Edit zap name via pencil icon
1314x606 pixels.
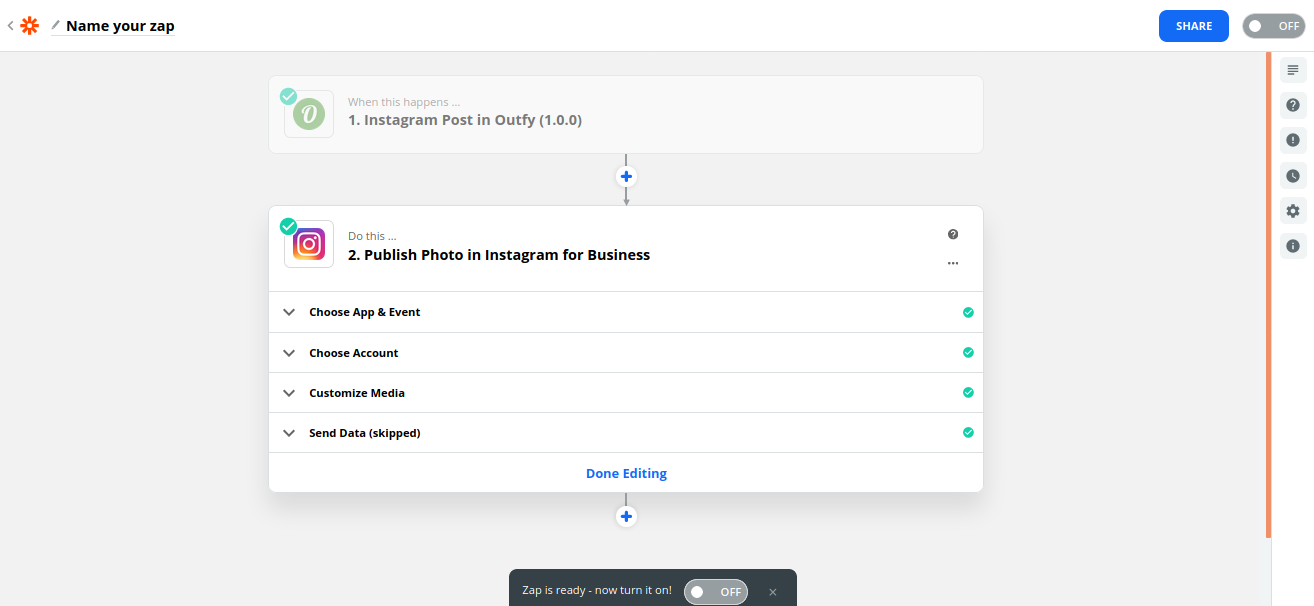tap(56, 25)
